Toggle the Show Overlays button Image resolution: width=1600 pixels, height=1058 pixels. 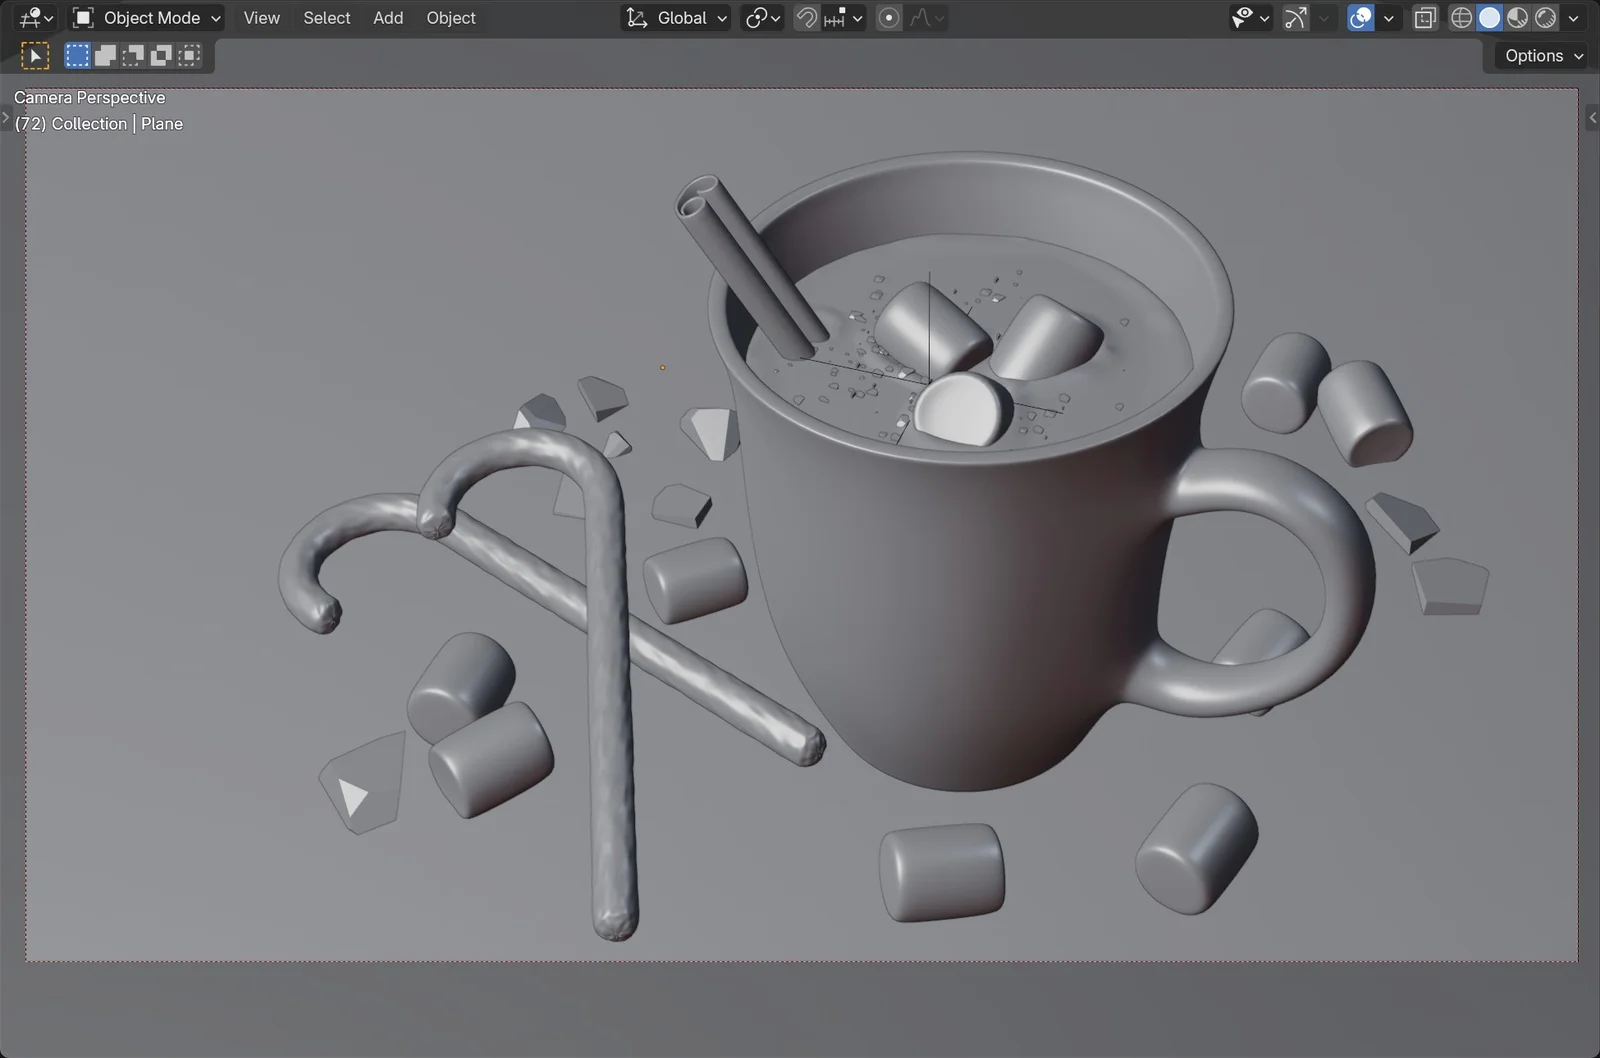[x=1360, y=17]
